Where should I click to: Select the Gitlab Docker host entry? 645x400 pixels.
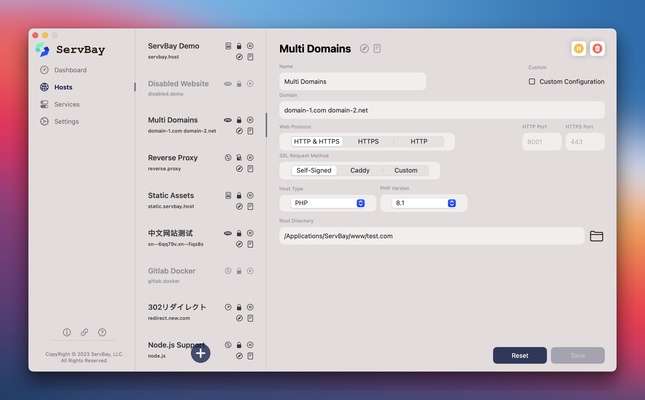click(200, 276)
